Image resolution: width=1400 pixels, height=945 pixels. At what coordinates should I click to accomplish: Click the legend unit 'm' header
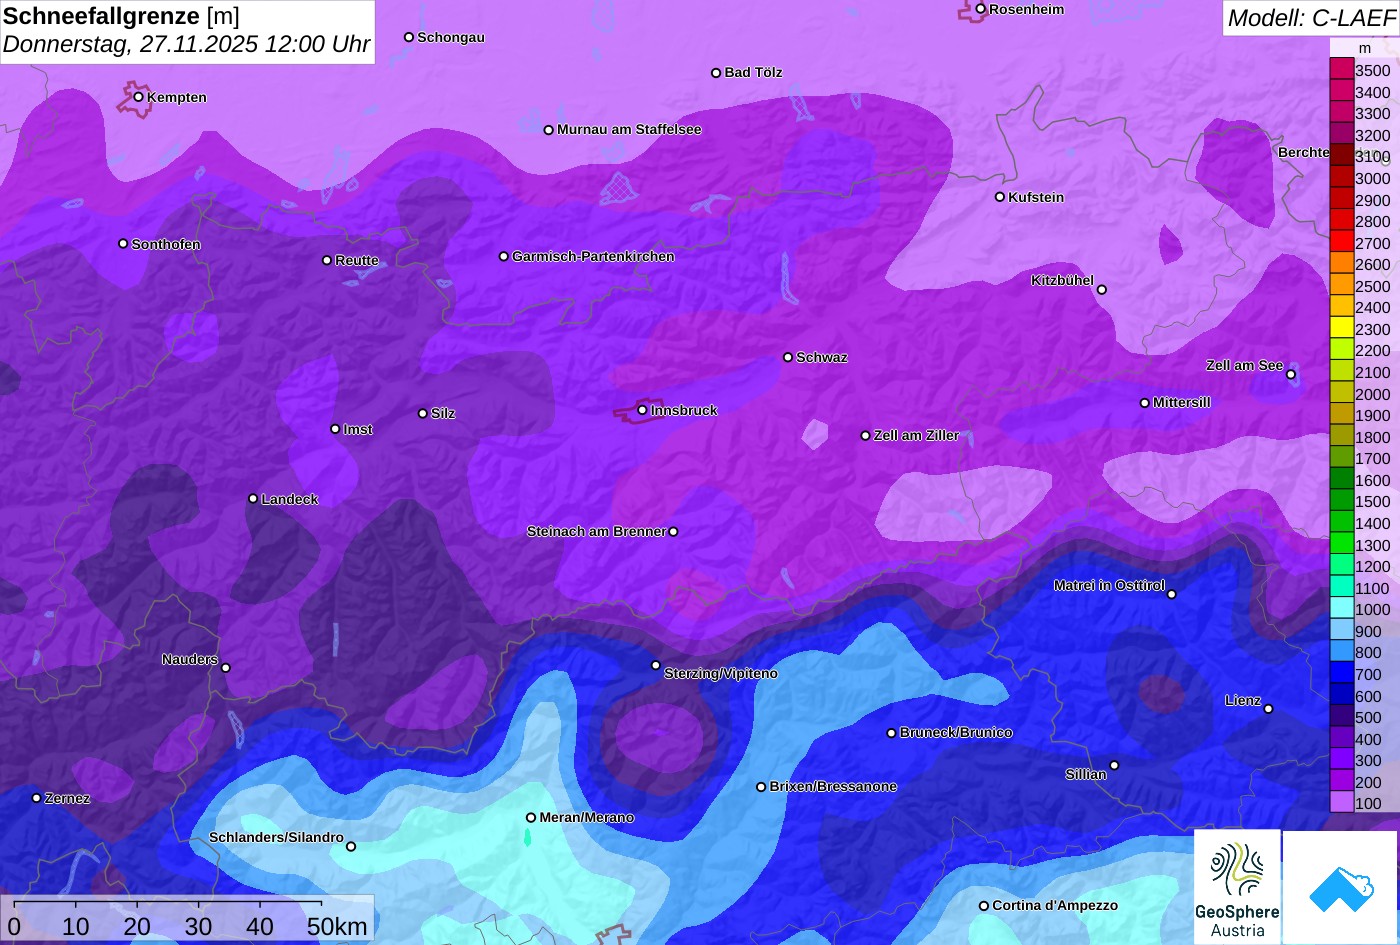click(x=1365, y=48)
